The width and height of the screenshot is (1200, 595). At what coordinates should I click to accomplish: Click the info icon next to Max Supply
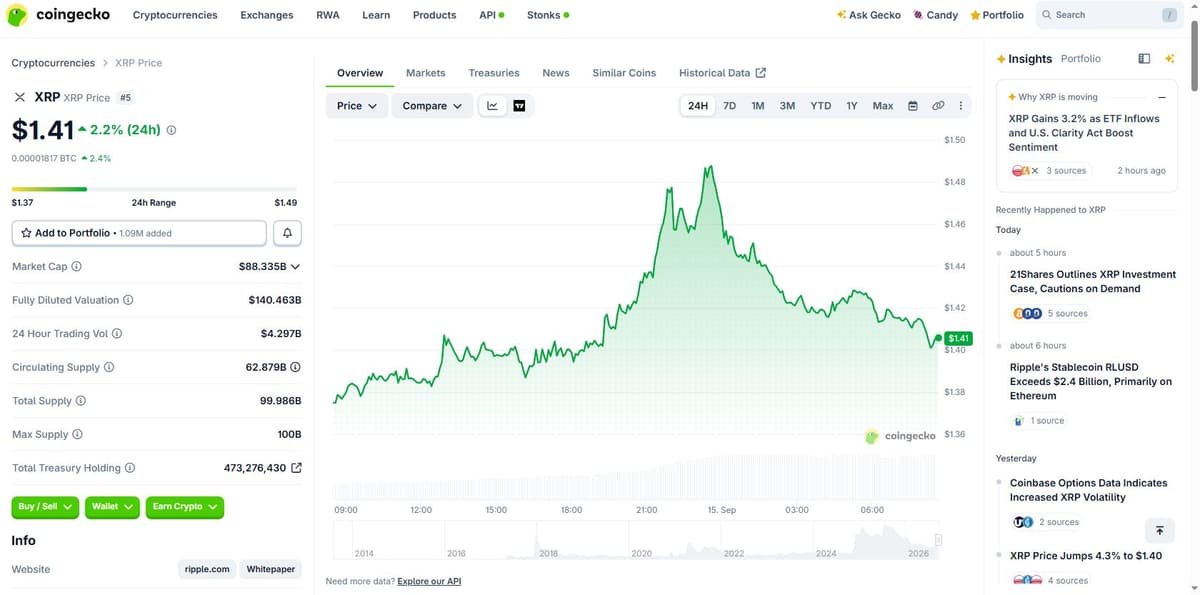(77, 434)
